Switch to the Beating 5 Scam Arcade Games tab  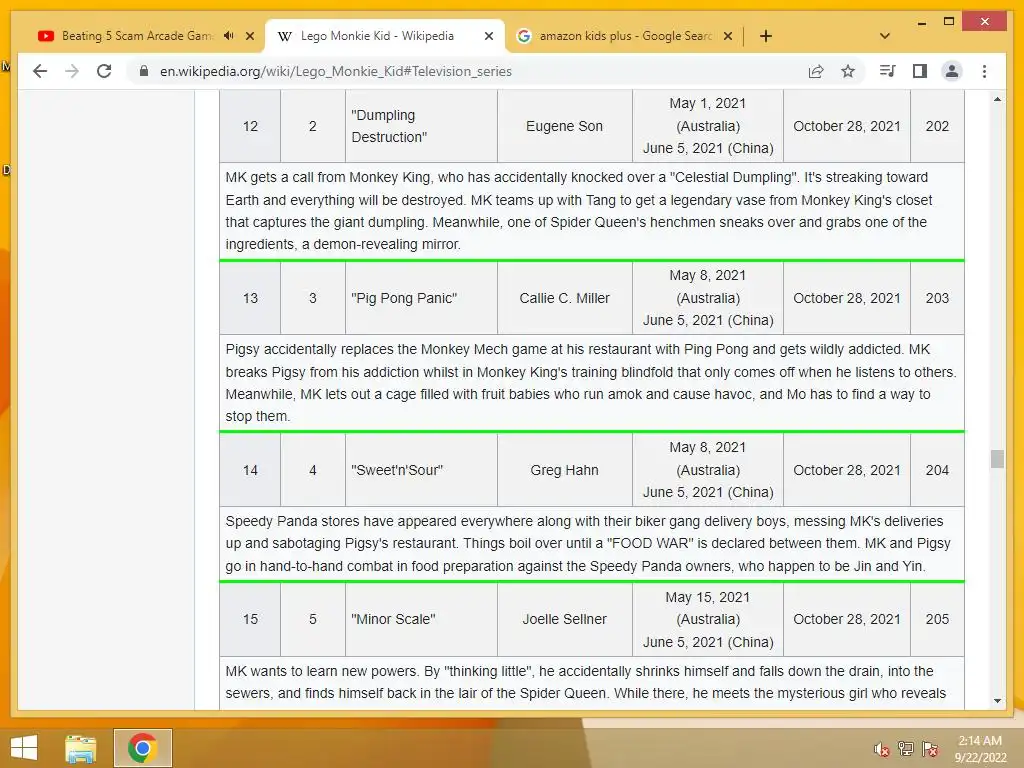[137, 36]
